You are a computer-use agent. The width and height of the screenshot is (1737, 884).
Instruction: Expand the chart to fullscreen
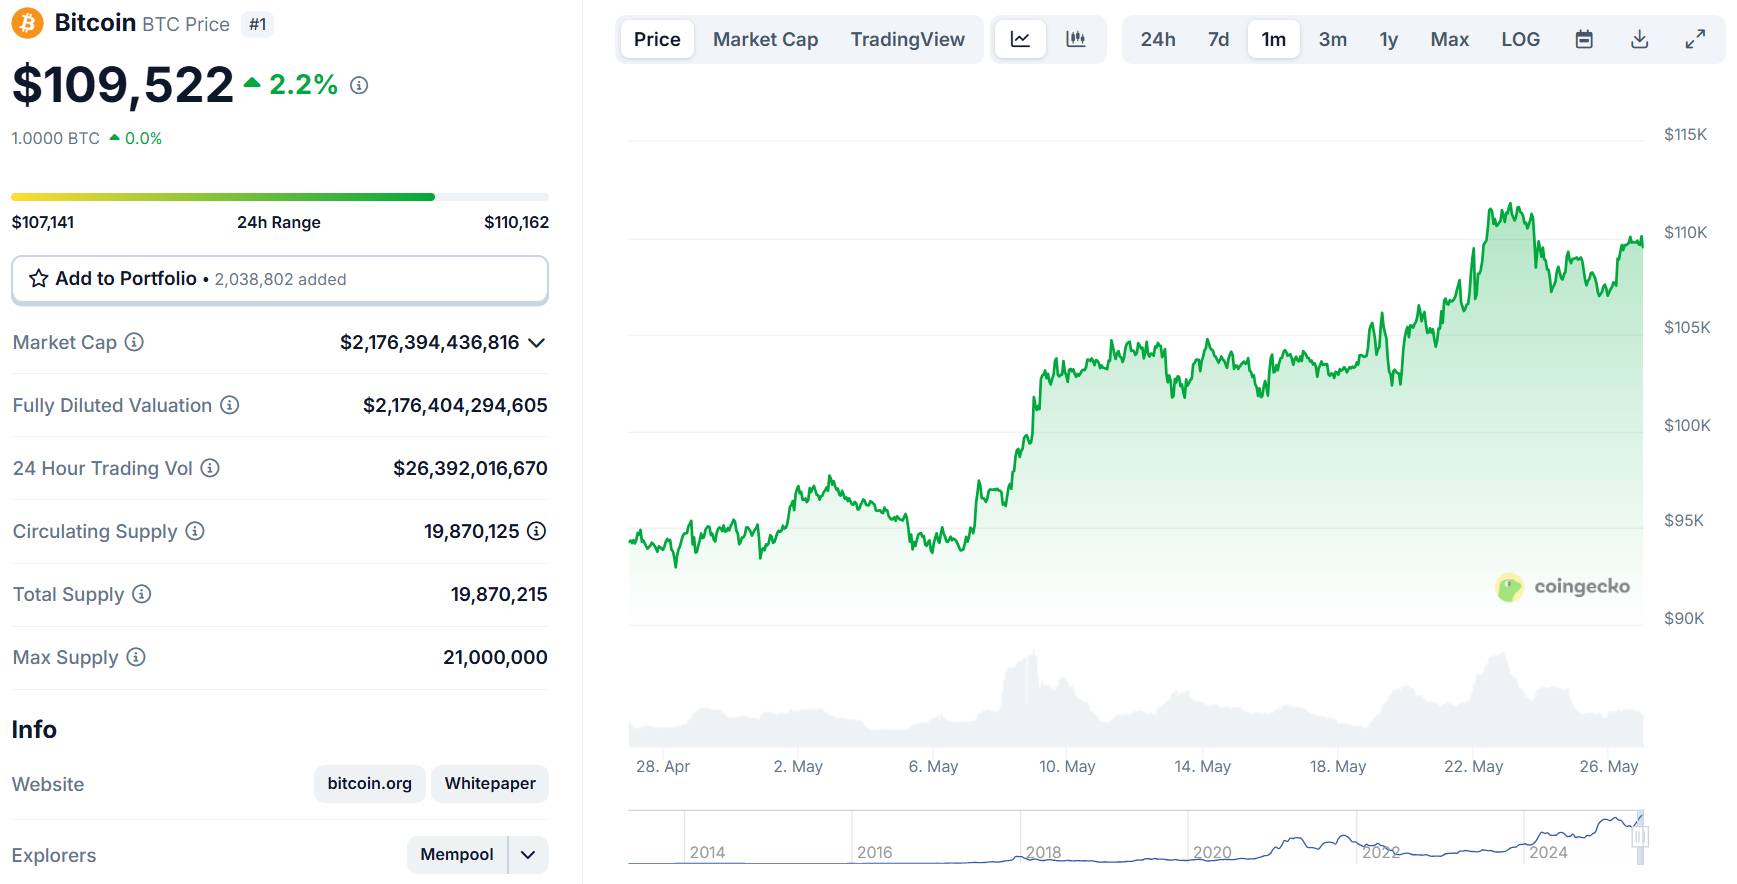[1695, 39]
